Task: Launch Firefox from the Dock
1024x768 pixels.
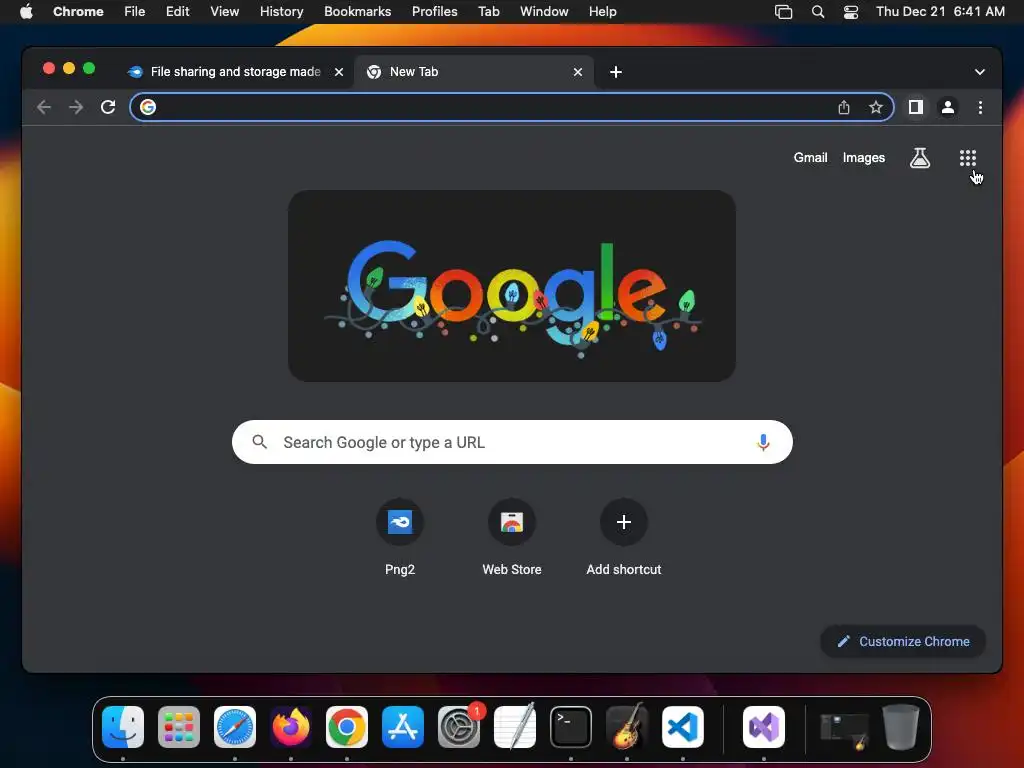Action: pyautogui.click(x=291, y=727)
